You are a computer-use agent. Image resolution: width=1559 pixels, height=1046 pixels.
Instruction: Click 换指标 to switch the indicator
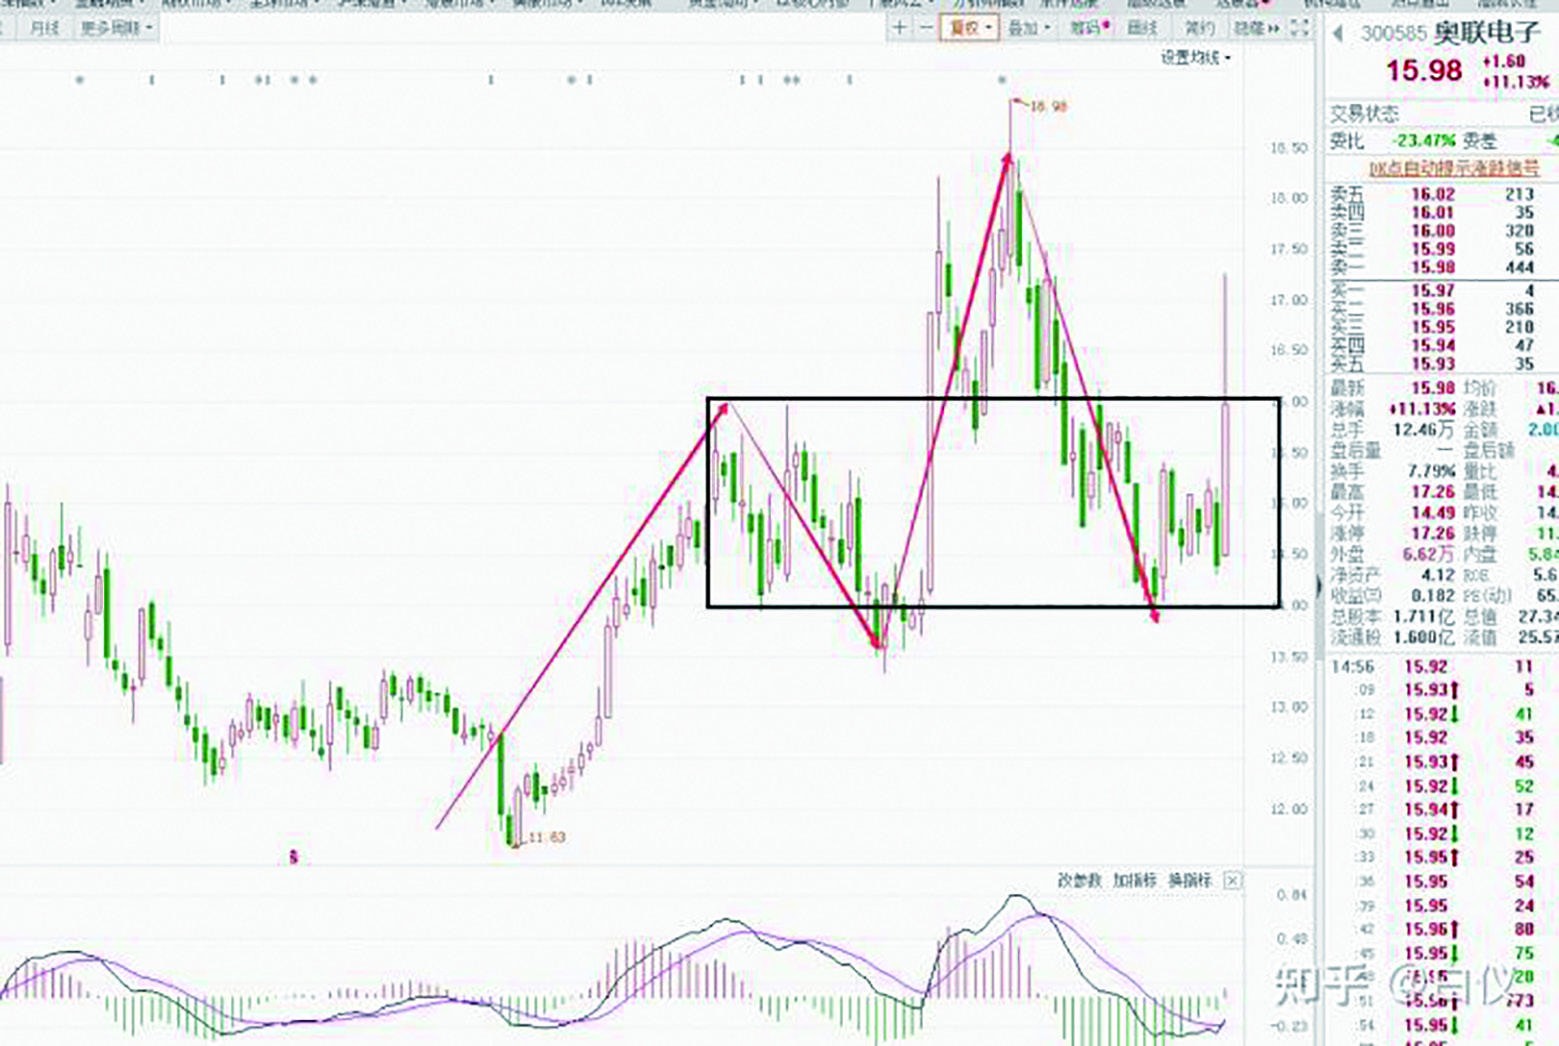click(x=1189, y=881)
